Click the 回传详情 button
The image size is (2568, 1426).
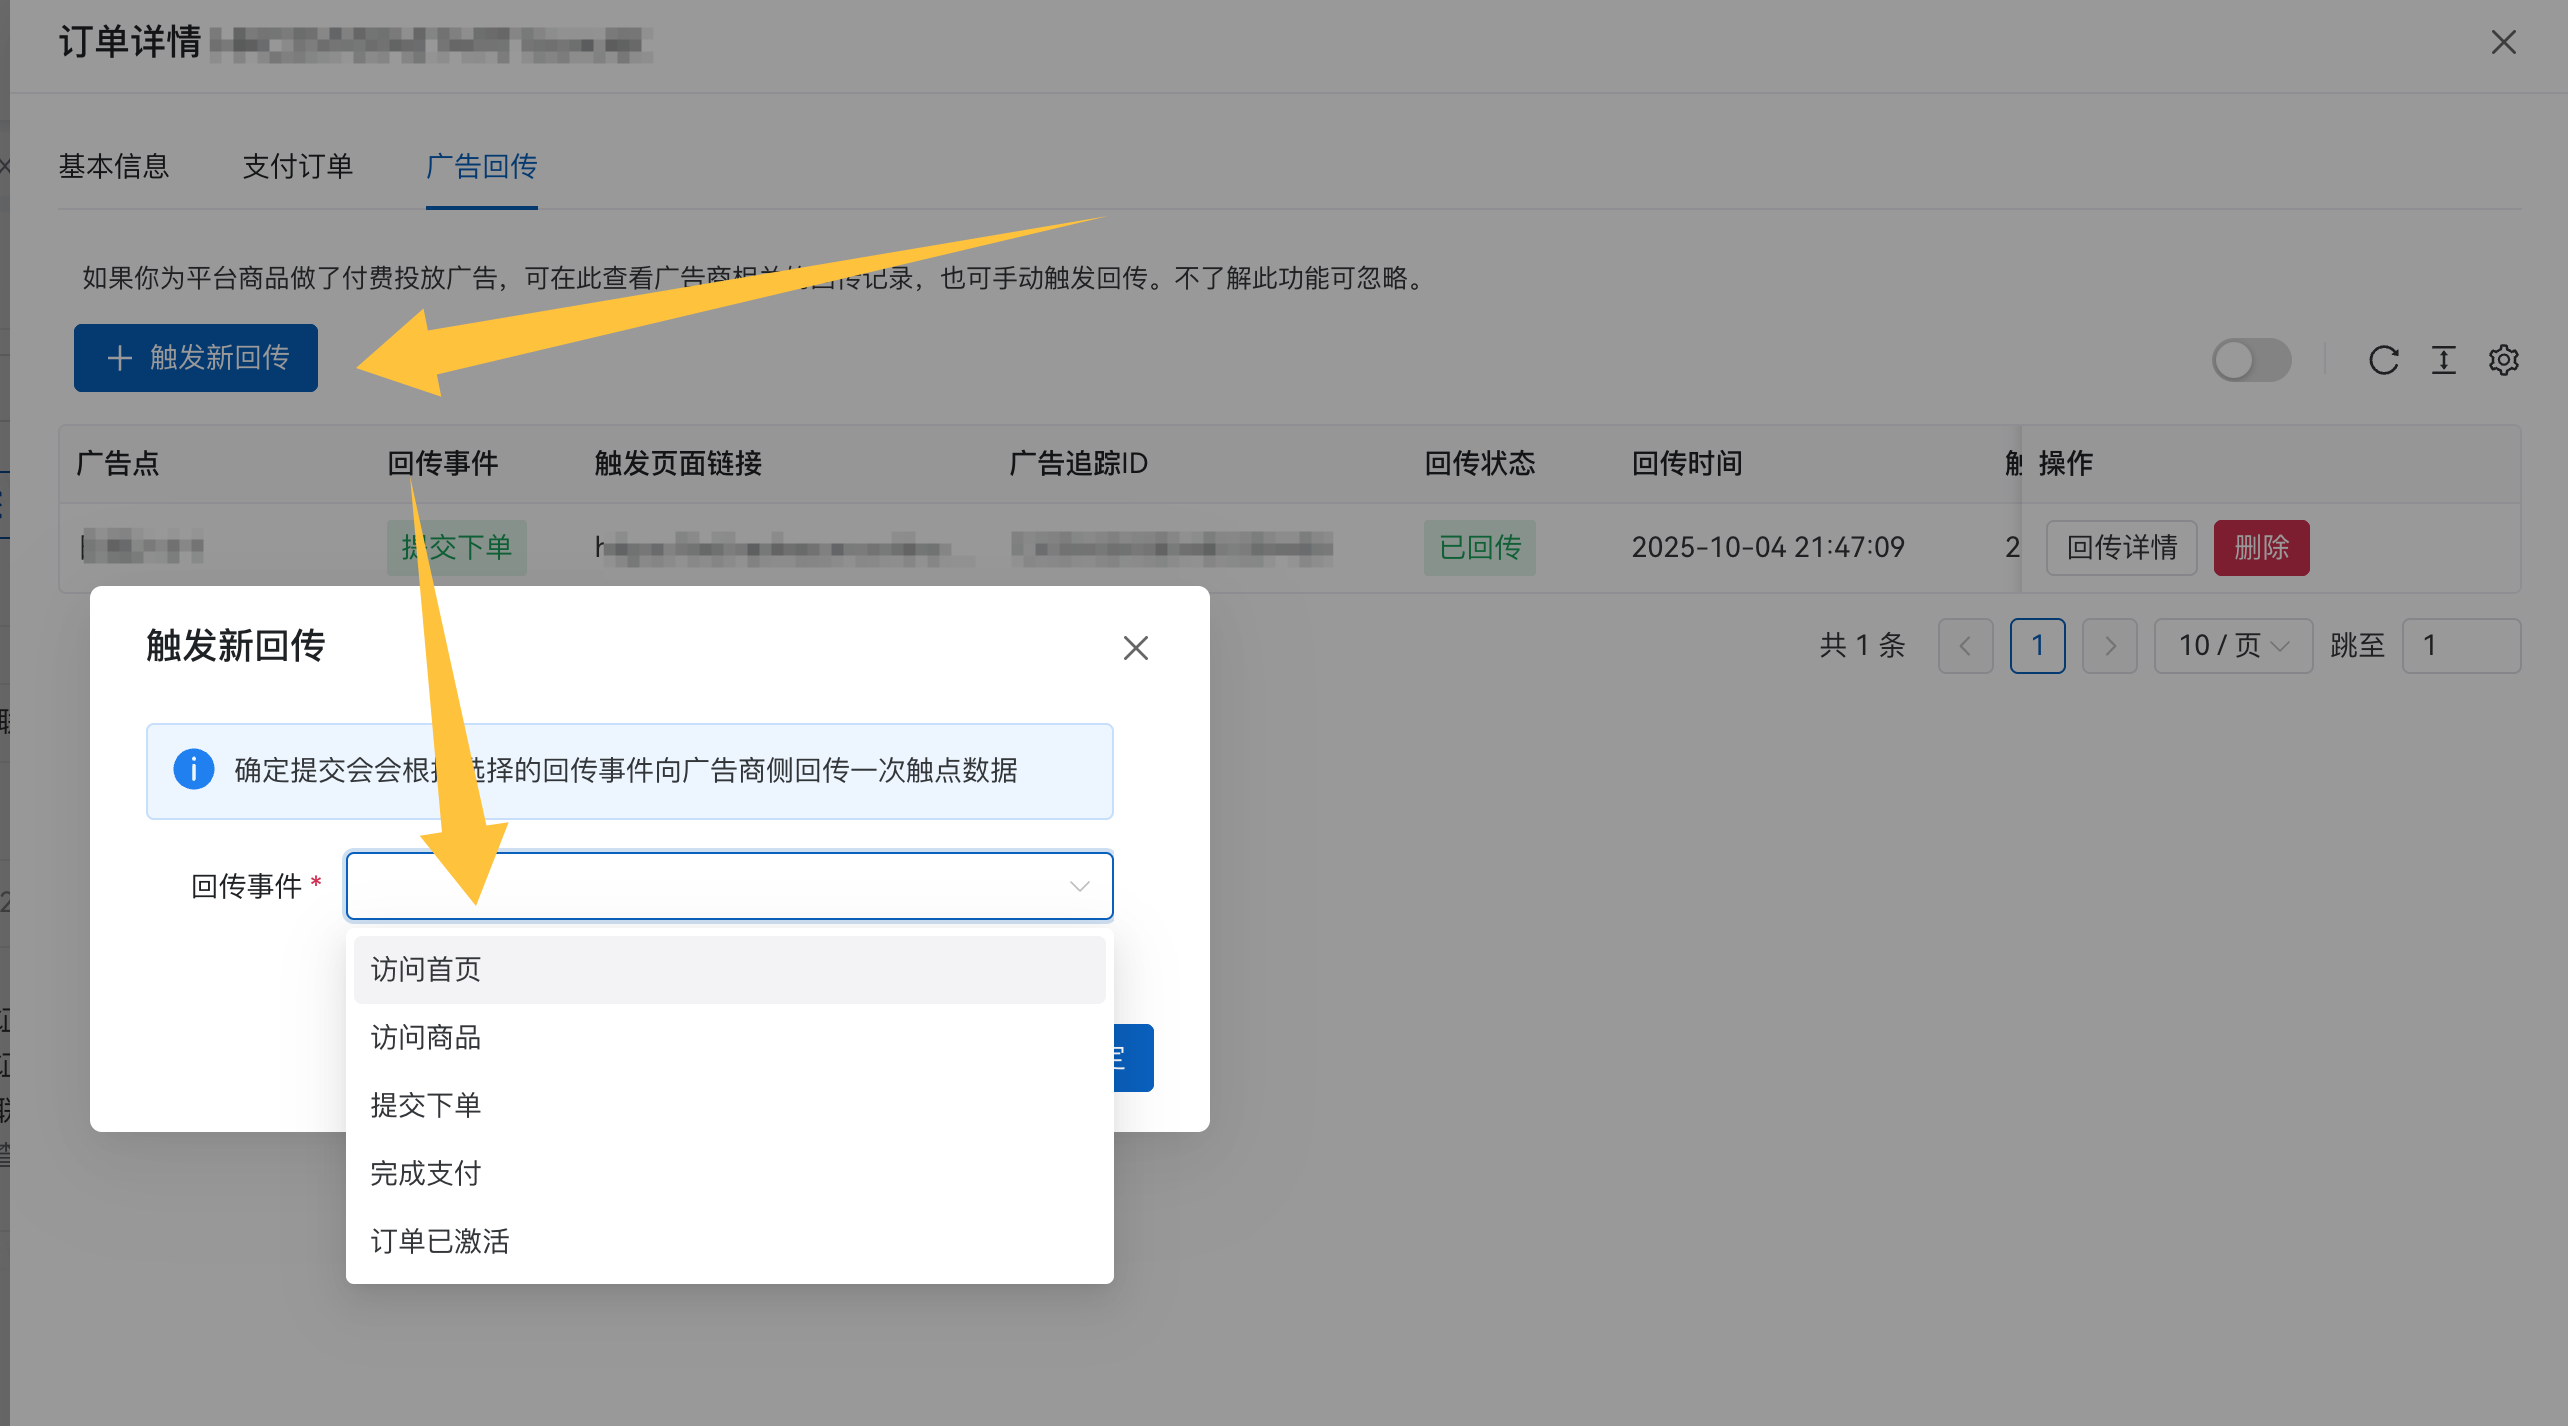tap(2121, 547)
